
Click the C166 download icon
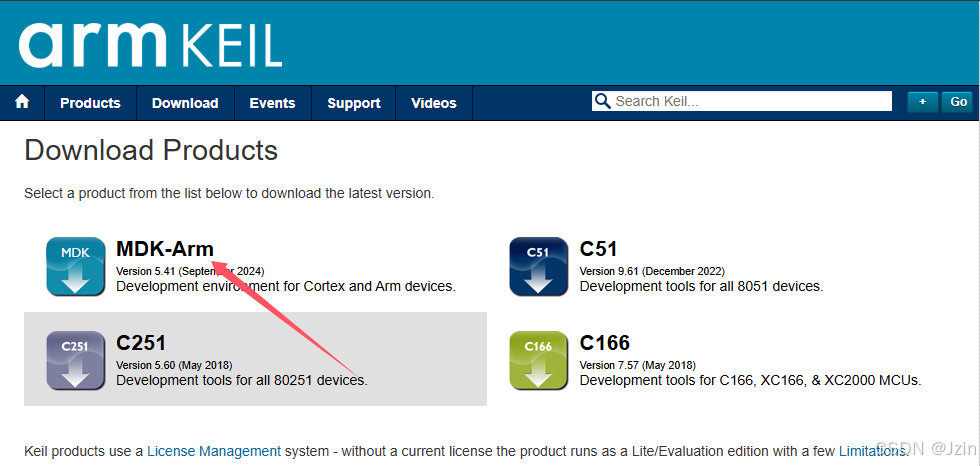point(539,360)
